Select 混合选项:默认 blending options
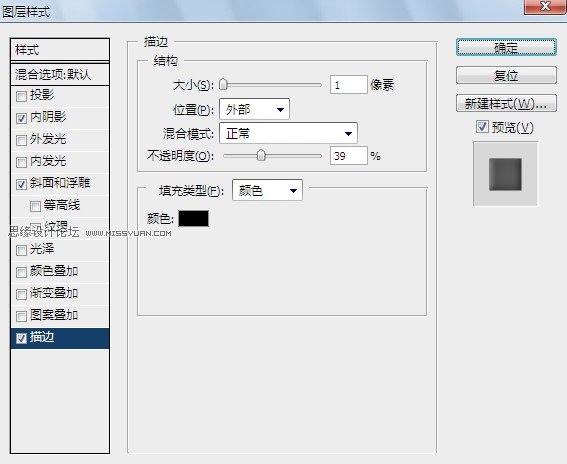This screenshot has height=464, width=567. [x=60, y=75]
